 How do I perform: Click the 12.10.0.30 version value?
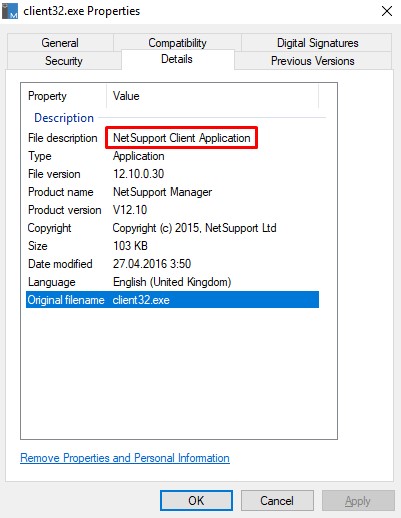point(139,174)
